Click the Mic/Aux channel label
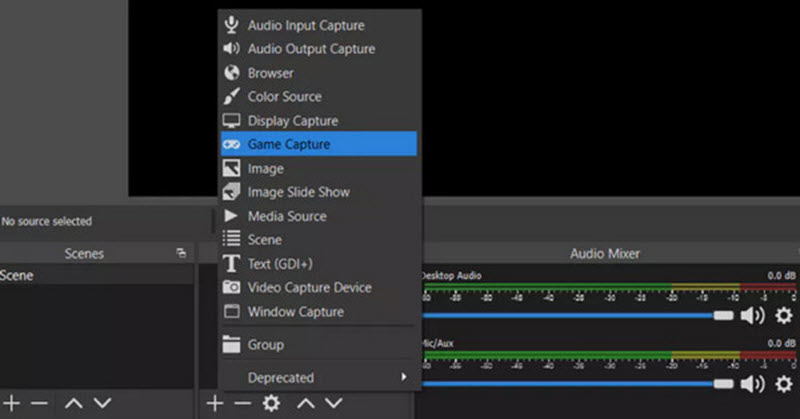 point(438,343)
